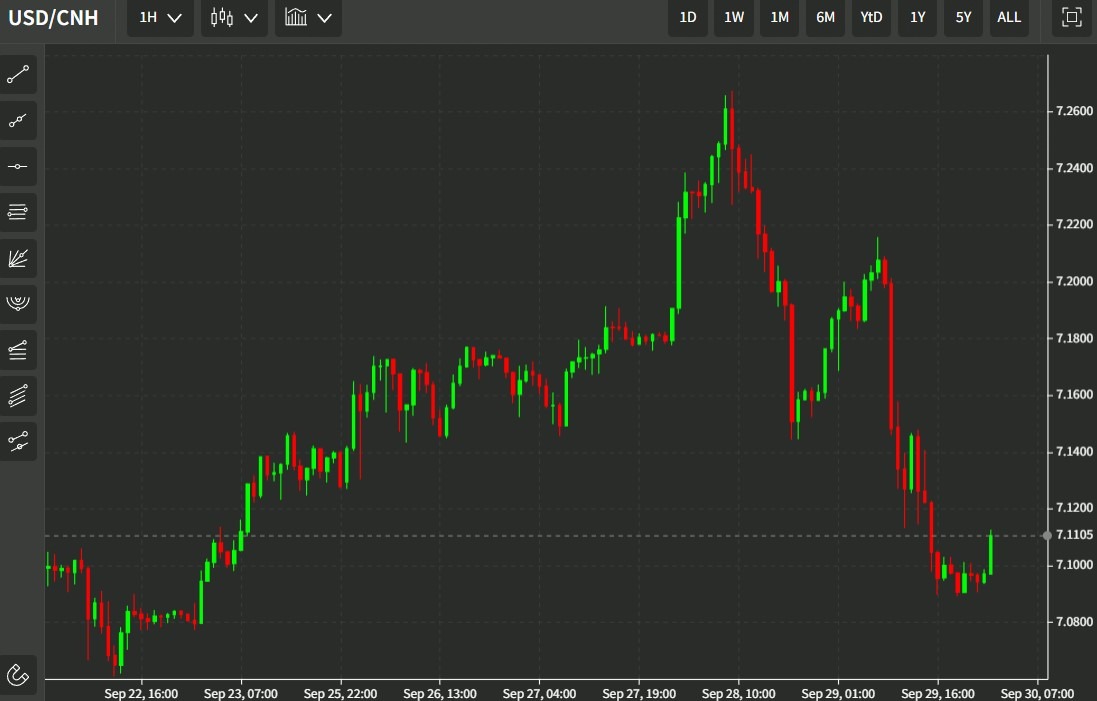The width and height of the screenshot is (1097, 701).
Task: Open the fullscreen chart view
Action: coord(1071,17)
